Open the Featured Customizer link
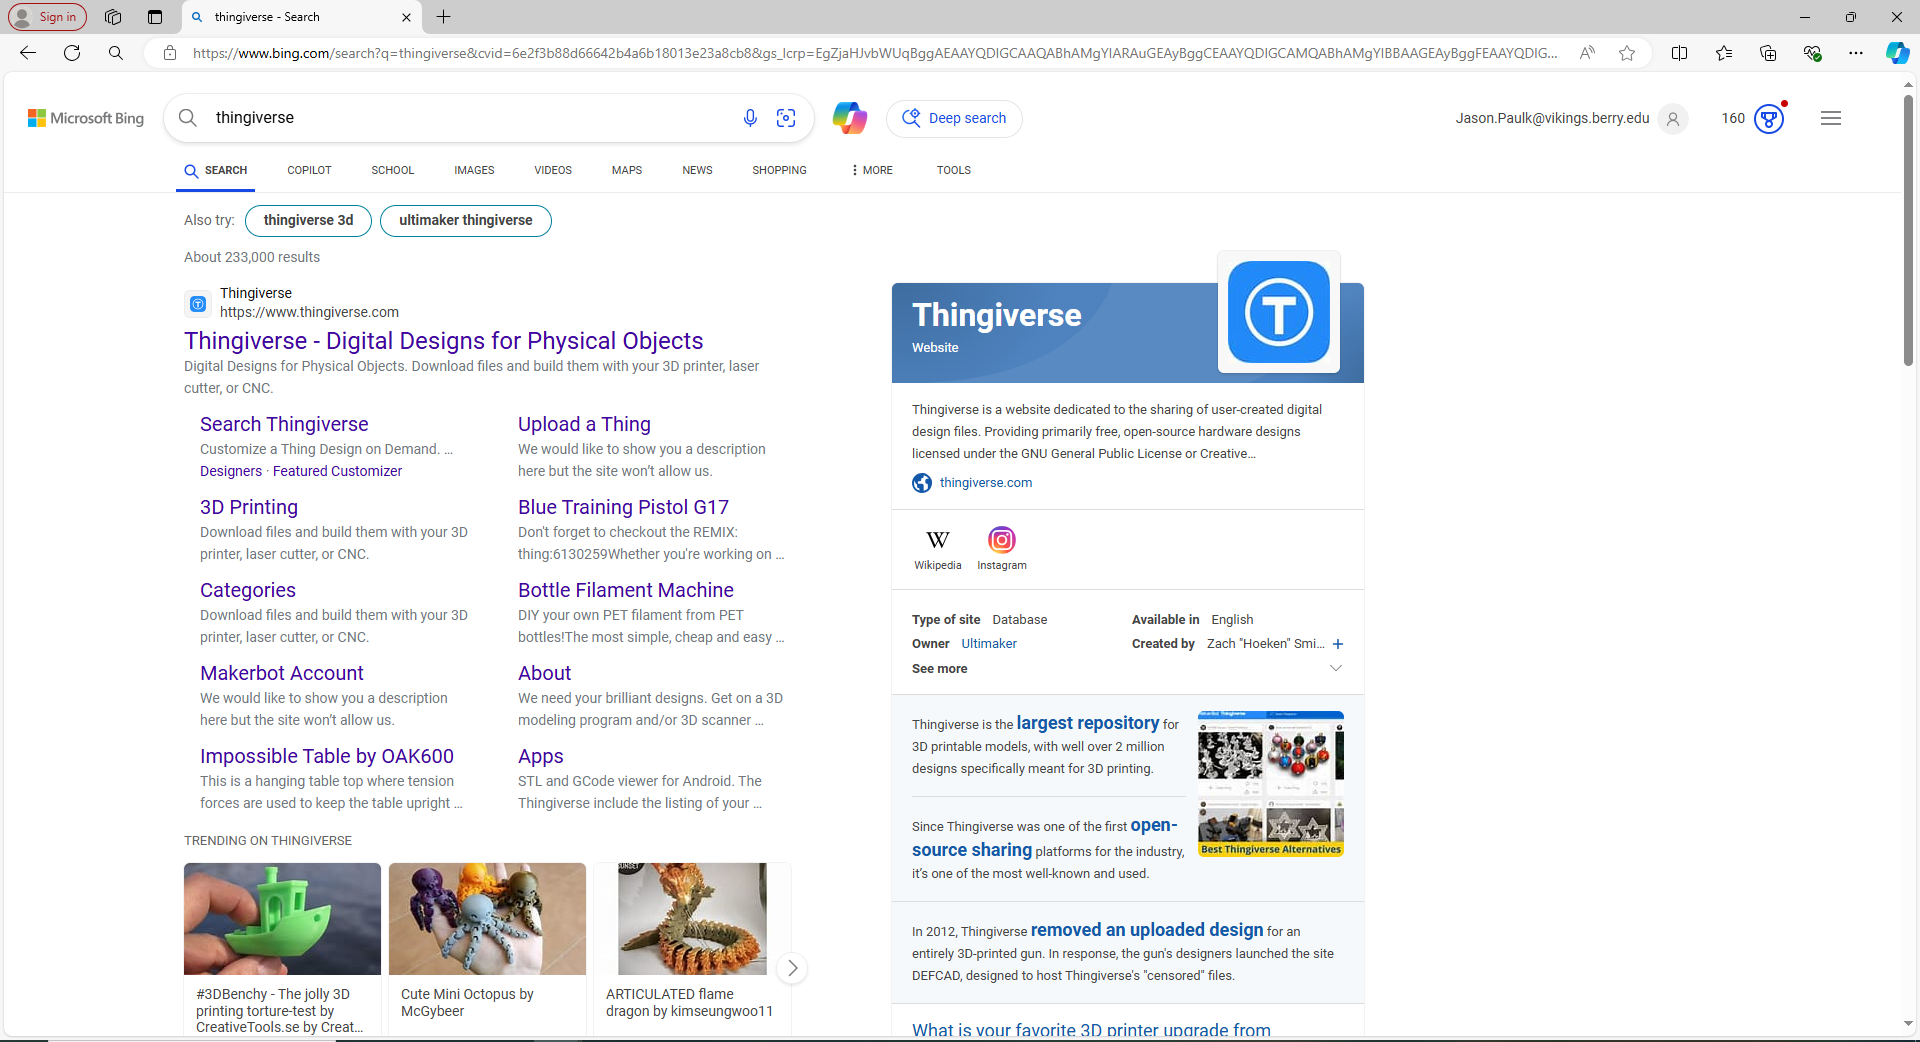Screen dimensions: 1920x1042 tap(337, 471)
